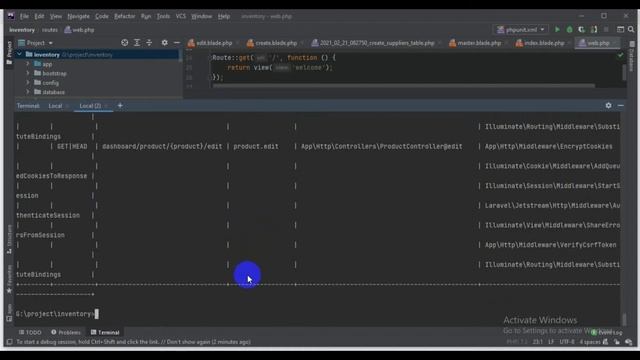
Task: Click 4 spaces indent setting in status bar
Action: point(590,342)
